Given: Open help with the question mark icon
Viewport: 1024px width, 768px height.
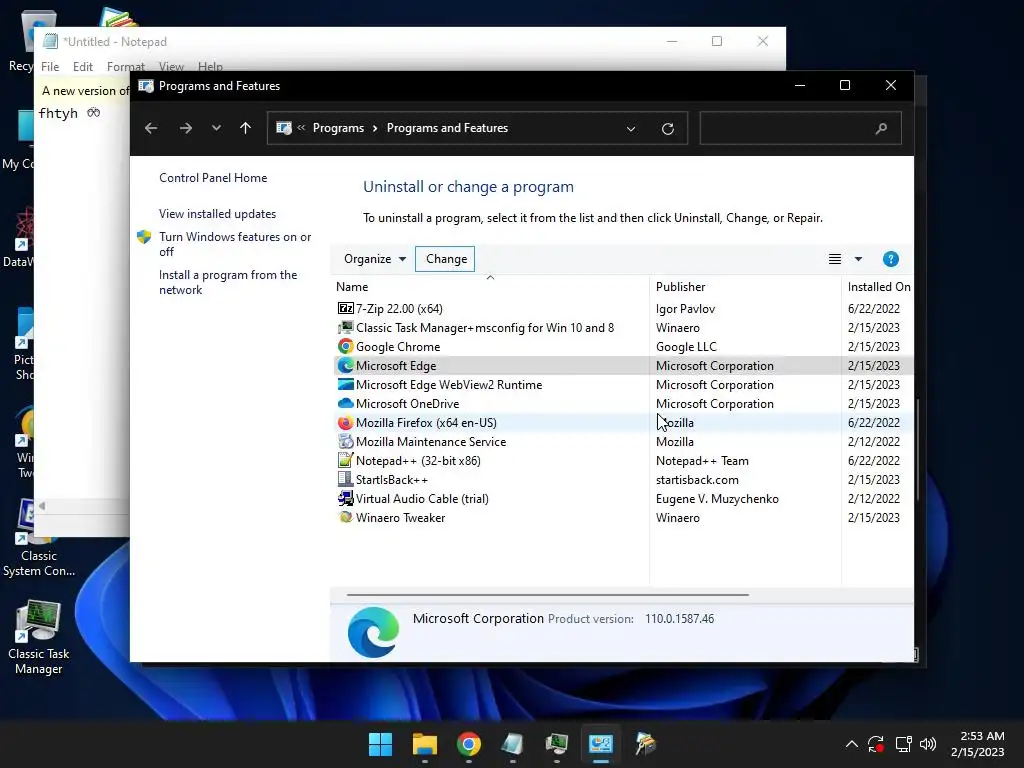Looking at the screenshot, I should tap(890, 259).
